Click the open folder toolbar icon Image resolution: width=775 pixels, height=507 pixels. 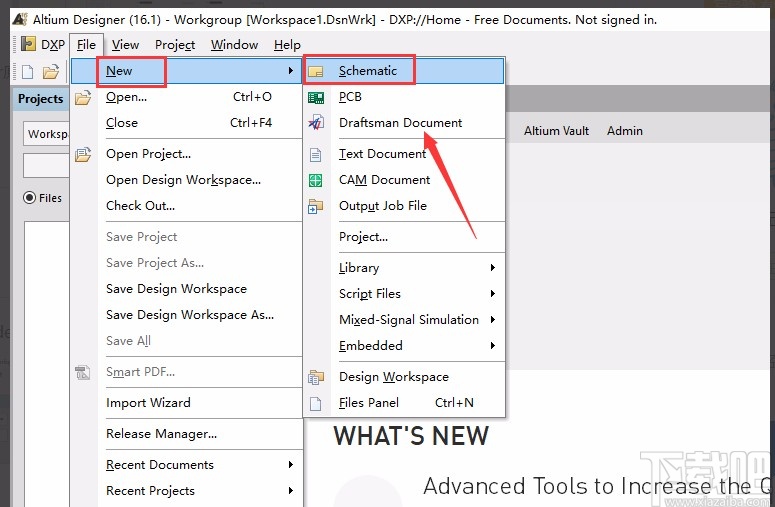(51, 72)
